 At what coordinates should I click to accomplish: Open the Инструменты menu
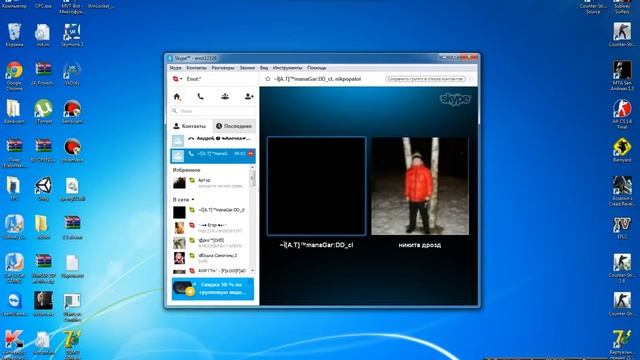point(287,68)
